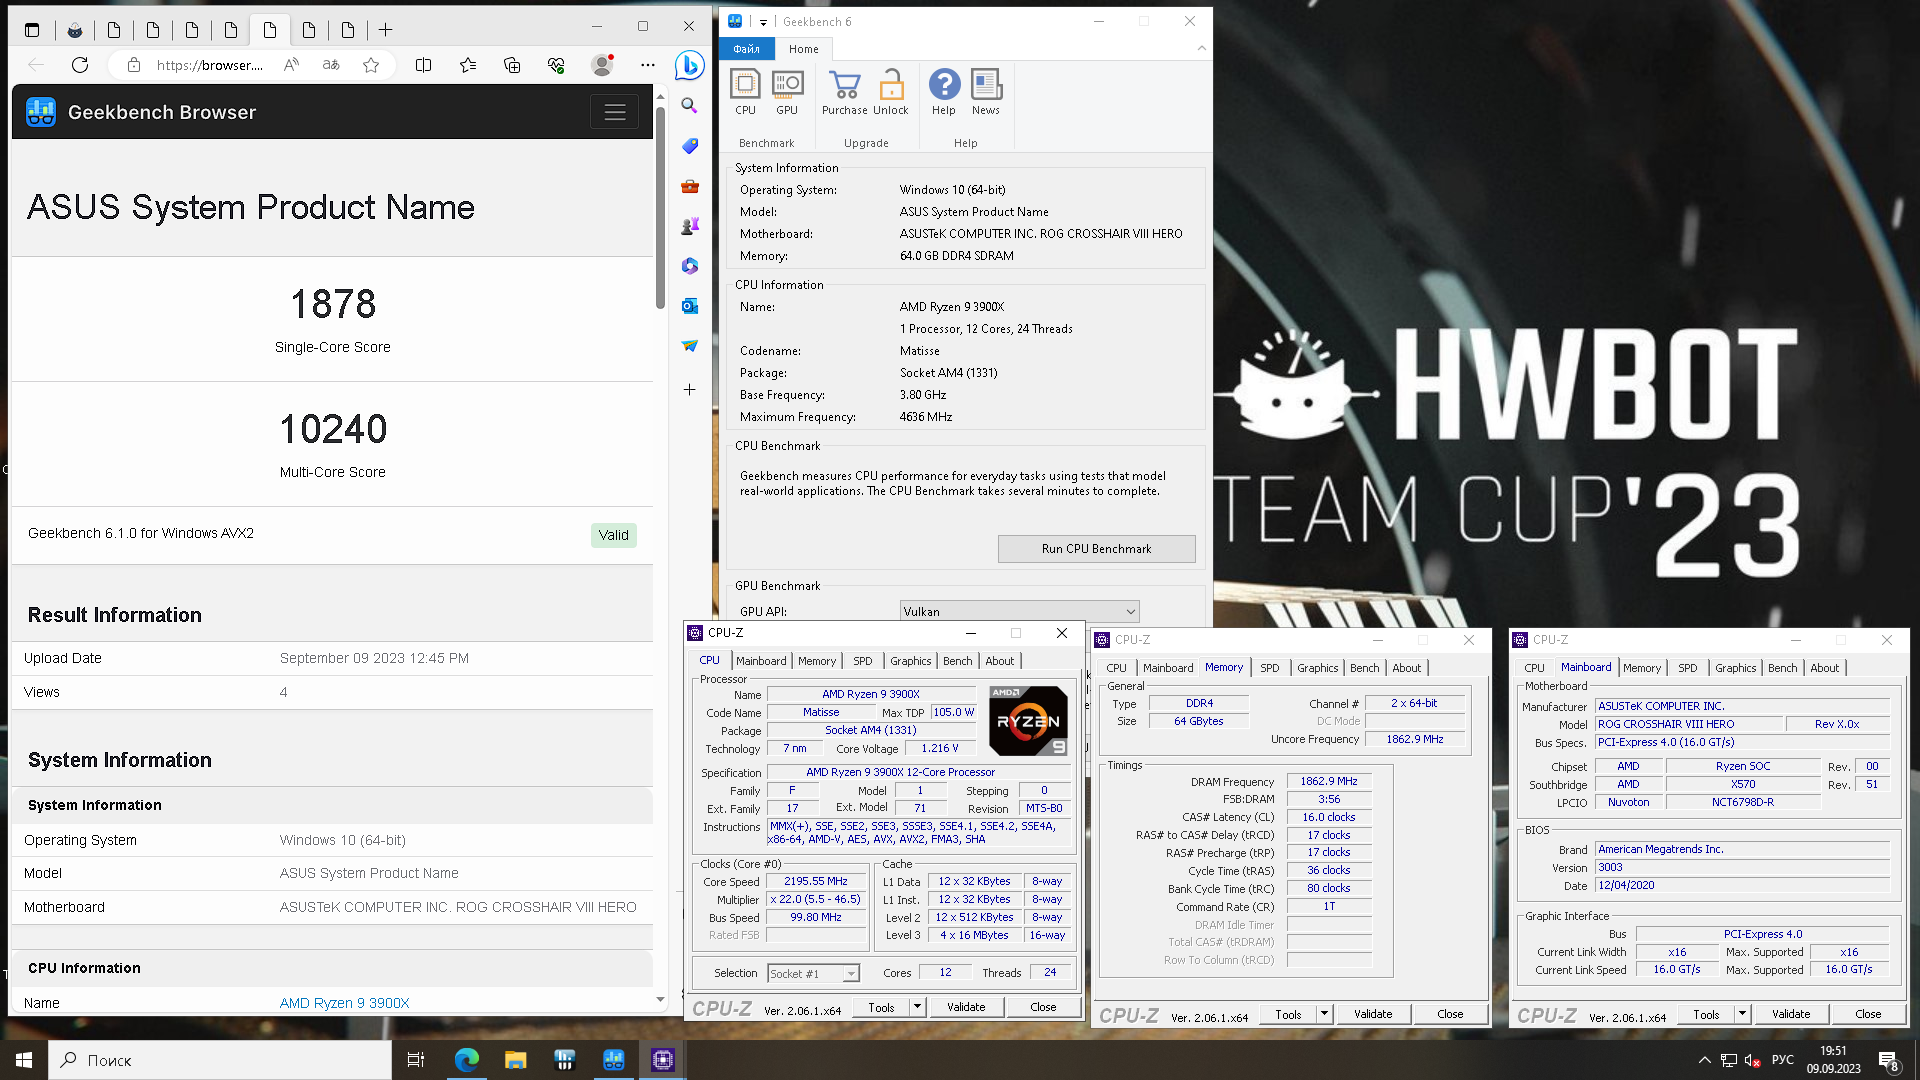This screenshot has width=1920, height=1080.
Task: Open Task View on the taskbar
Action: click(x=416, y=1060)
